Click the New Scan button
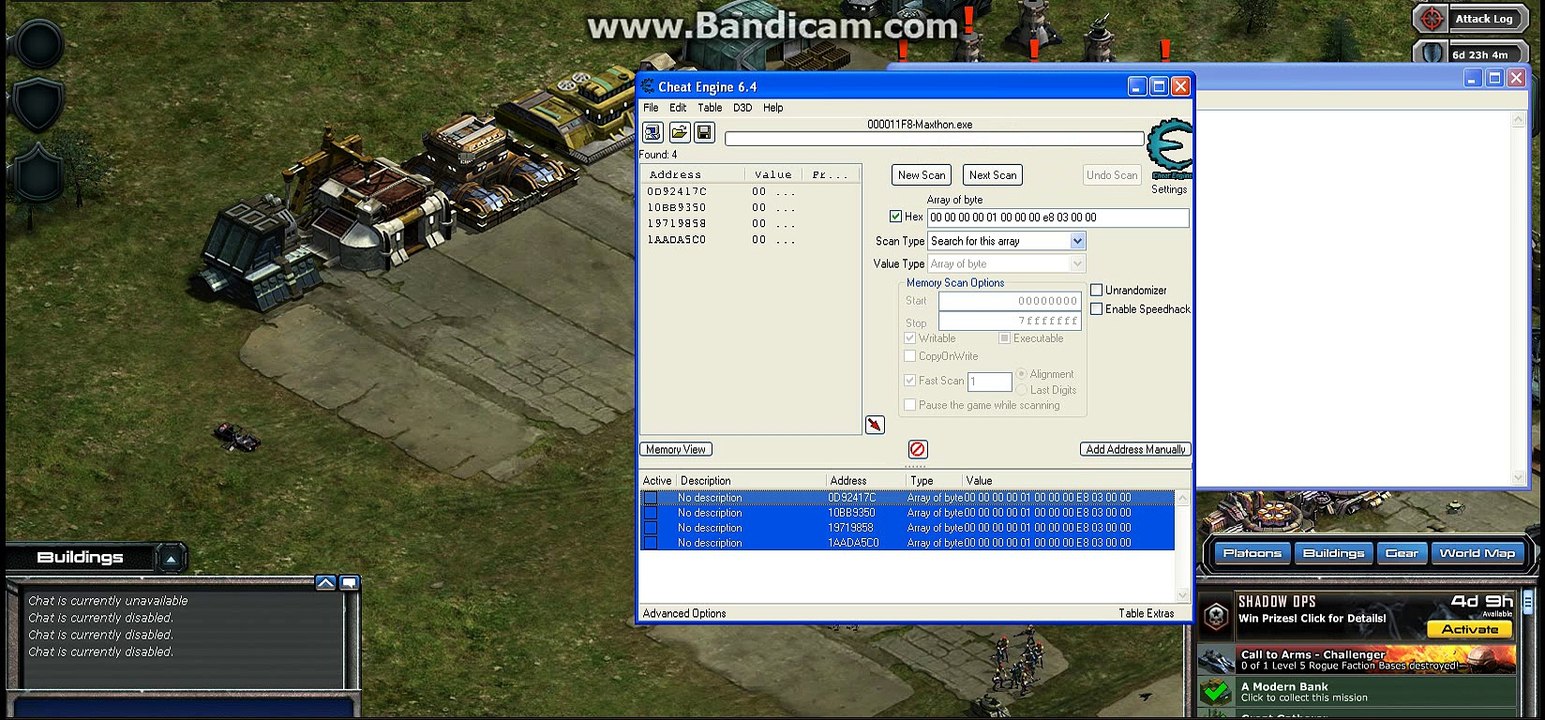The height and width of the screenshot is (720, 1545). (x=921, y=175)
